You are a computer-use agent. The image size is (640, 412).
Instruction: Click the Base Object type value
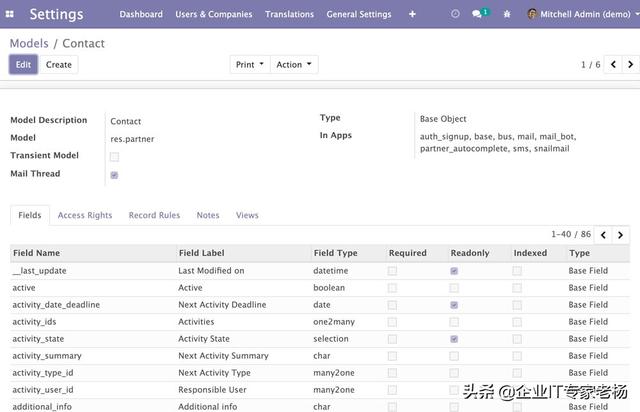click(x=443, y=119)
